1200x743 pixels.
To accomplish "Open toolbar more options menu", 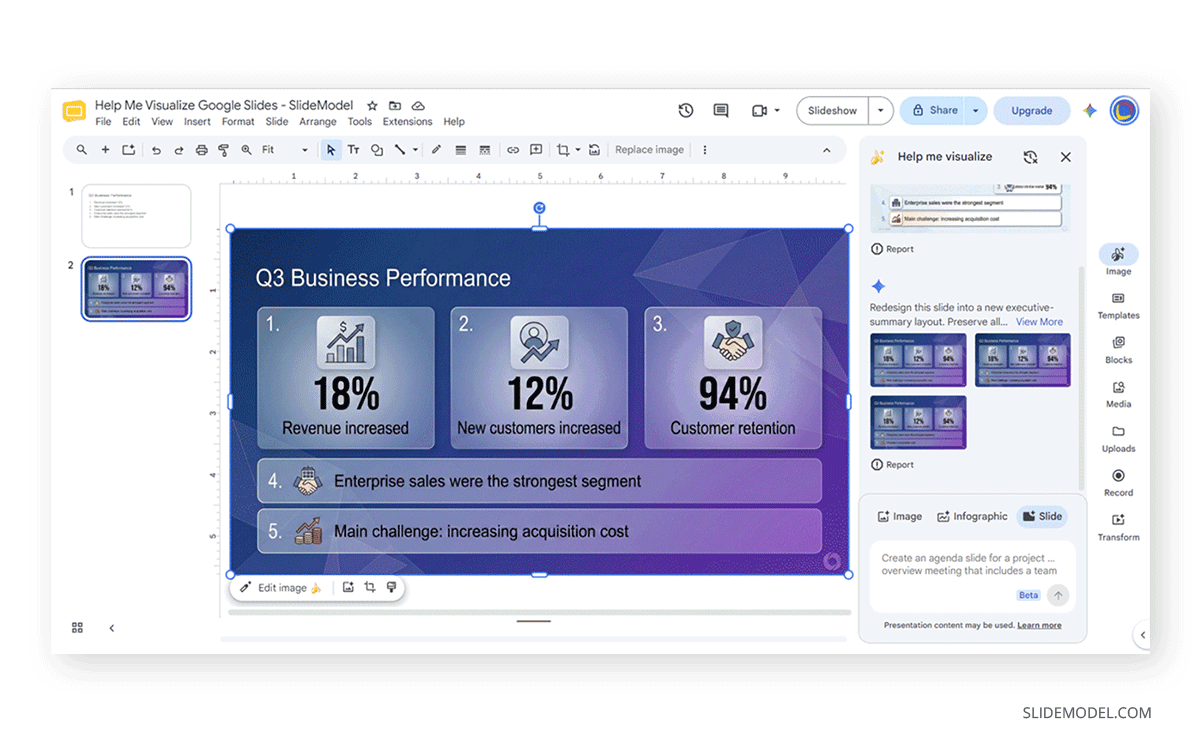I will tap(704, 150).
